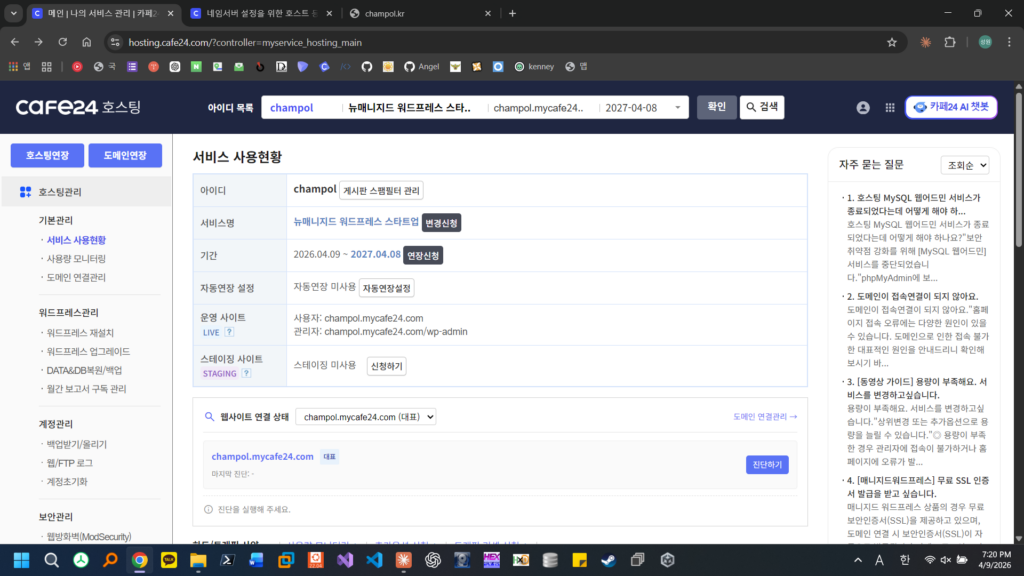Open the Chrome extensions puzzle icon
The image size is (1024, 576).
[950, 42]
